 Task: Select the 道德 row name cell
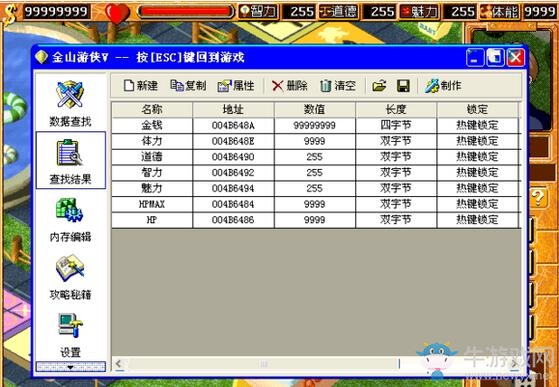[152, 157]
